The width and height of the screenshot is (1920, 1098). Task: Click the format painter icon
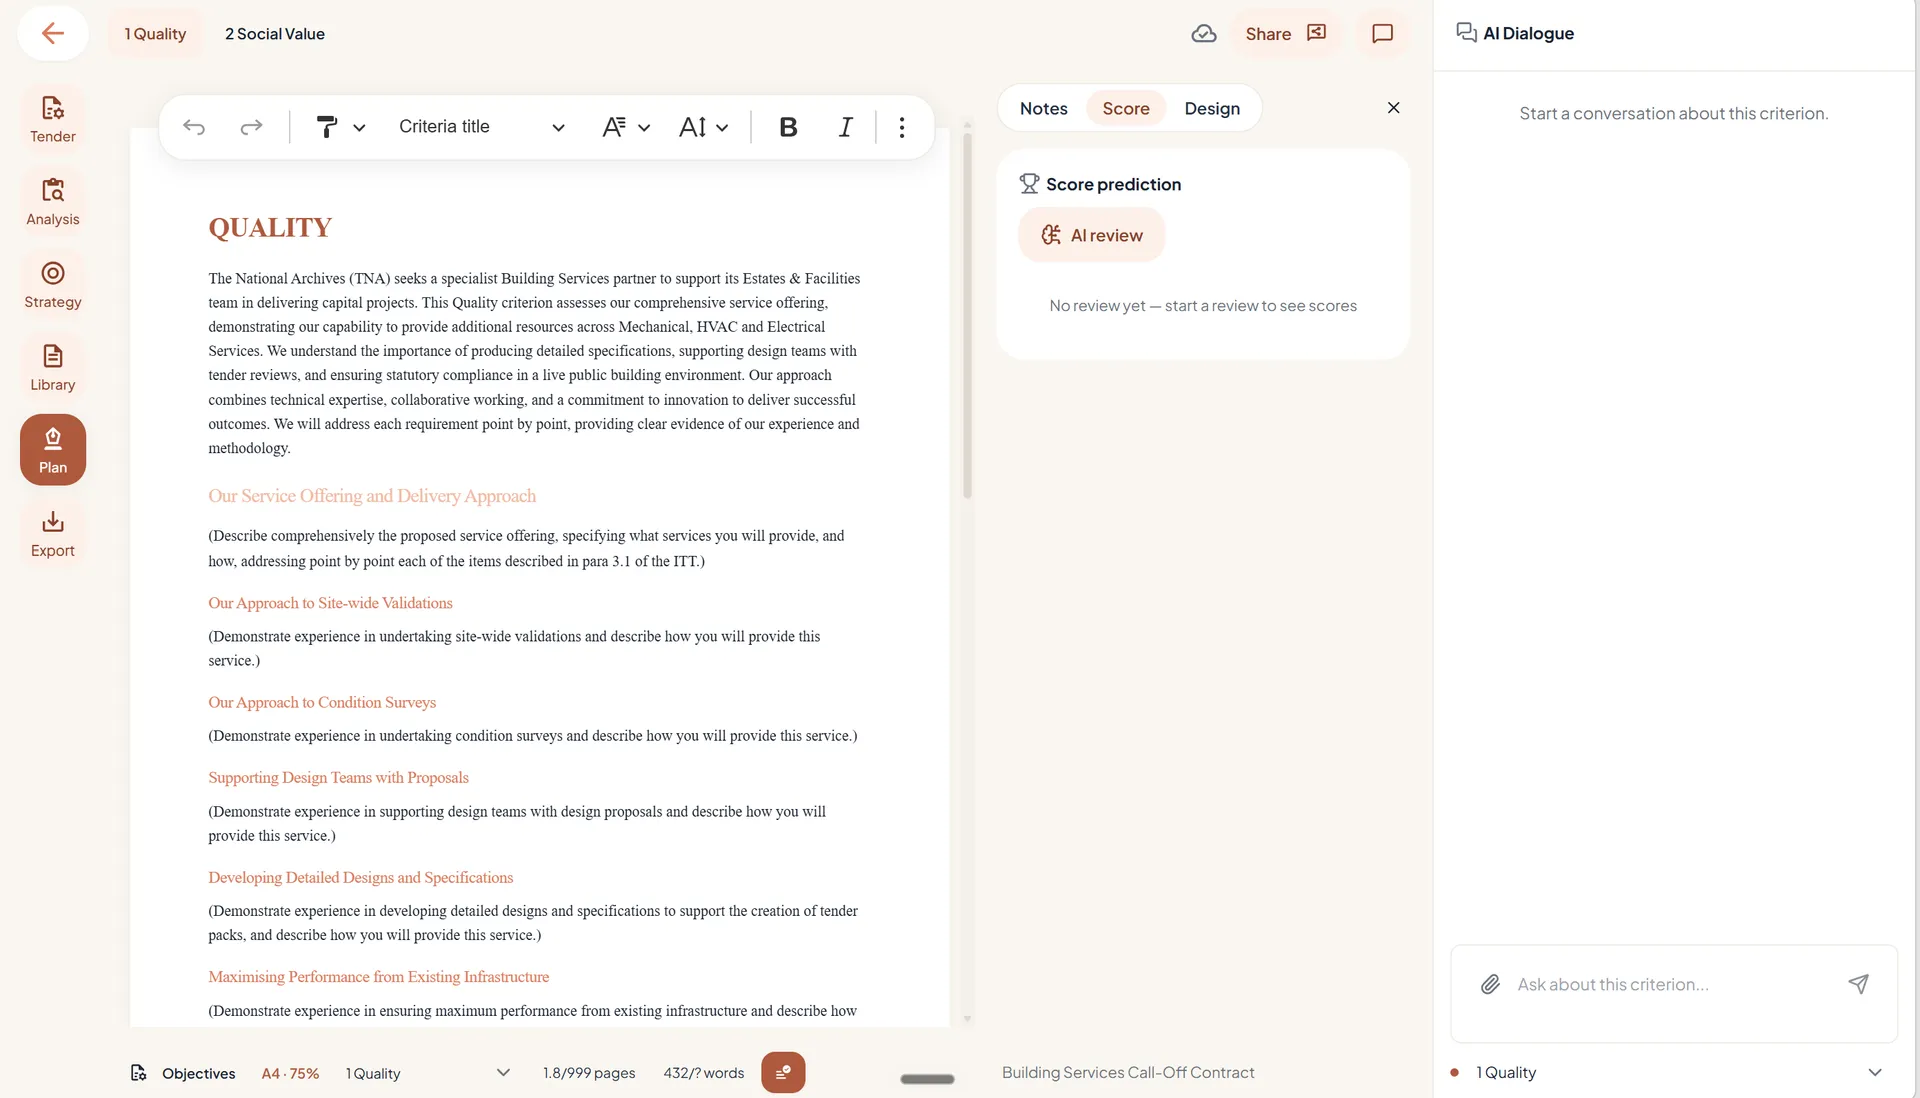[x=326, y=127]
